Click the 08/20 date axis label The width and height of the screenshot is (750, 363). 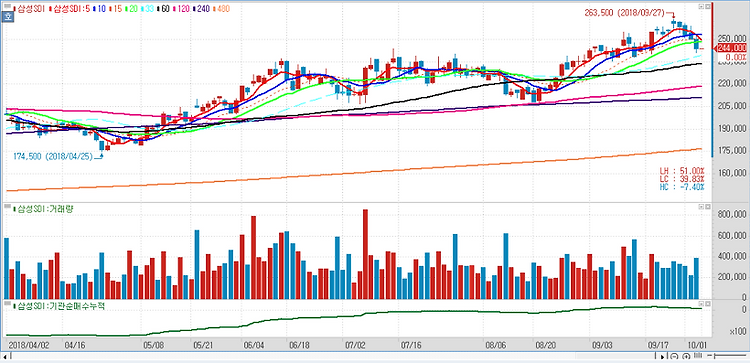545,344
